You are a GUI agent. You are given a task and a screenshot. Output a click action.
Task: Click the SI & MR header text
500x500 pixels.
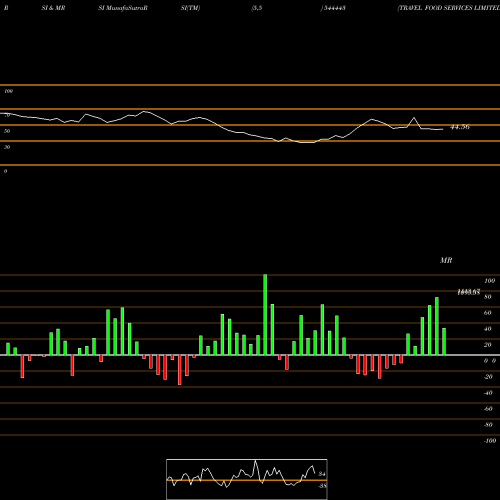tap(53, 8)
